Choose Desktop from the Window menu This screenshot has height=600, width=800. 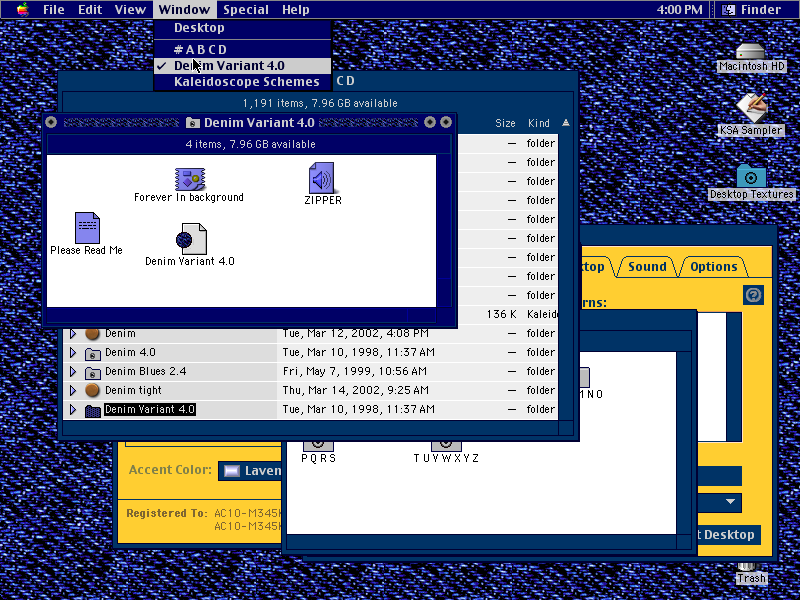pos(242,28)
